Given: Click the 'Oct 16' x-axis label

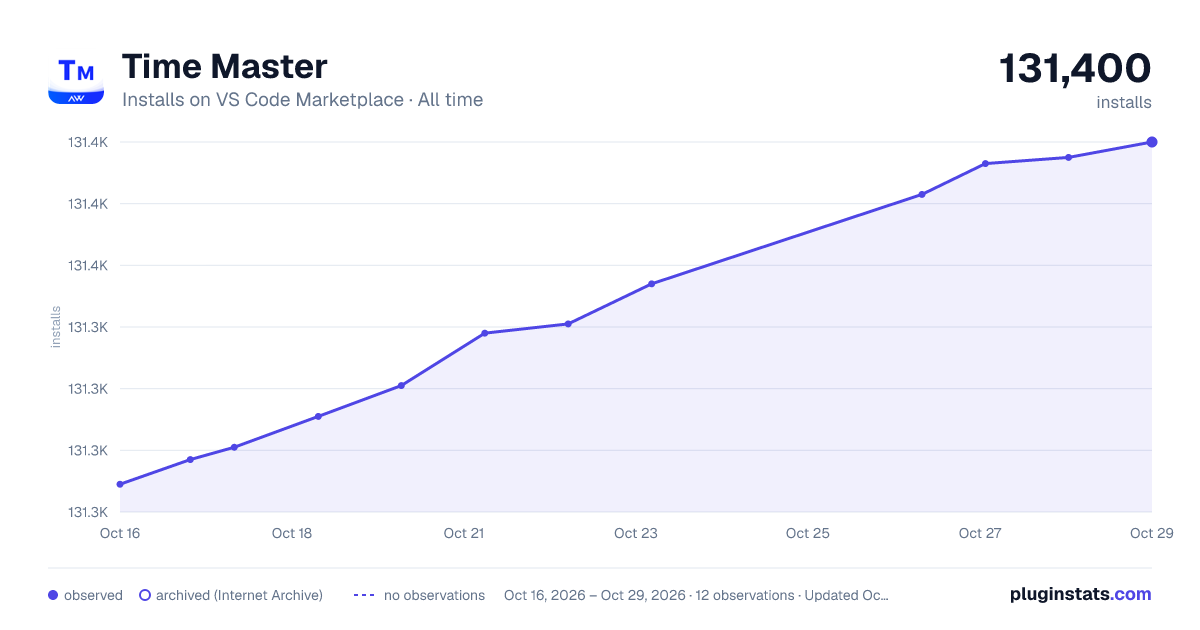Looking at the screenshot, I should tap(120, 533).
